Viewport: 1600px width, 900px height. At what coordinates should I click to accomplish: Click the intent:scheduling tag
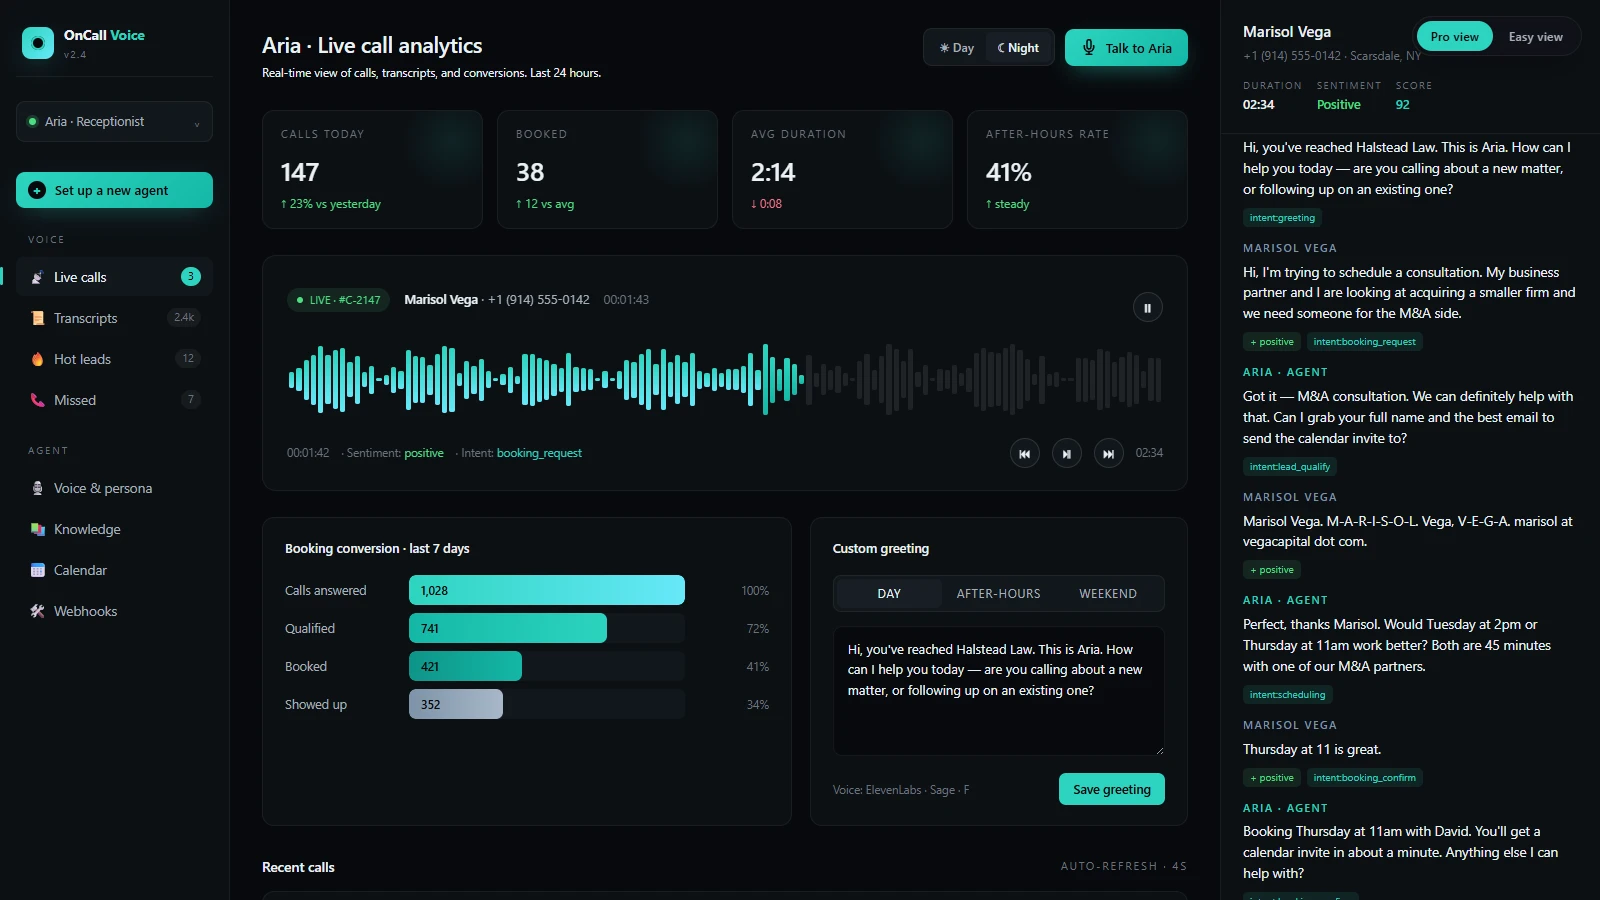(1287, 695)
